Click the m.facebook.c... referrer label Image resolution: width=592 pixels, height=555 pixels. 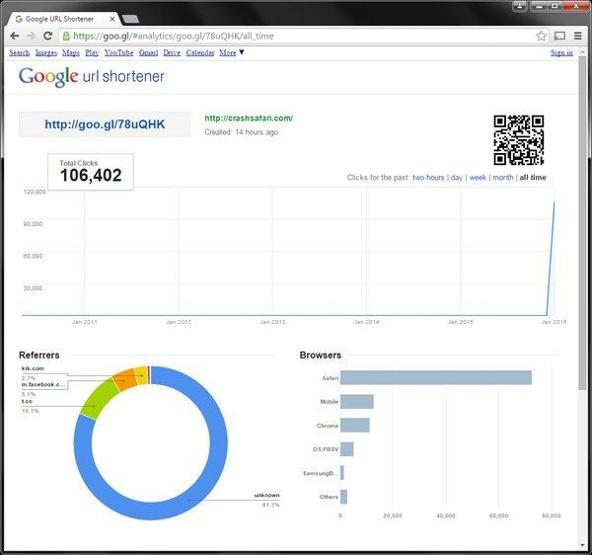tap(43, 384)
